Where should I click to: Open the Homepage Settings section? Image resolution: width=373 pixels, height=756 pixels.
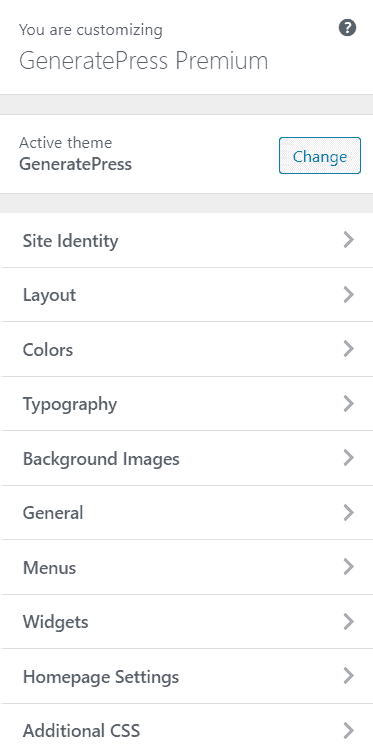tap(186, 676)
